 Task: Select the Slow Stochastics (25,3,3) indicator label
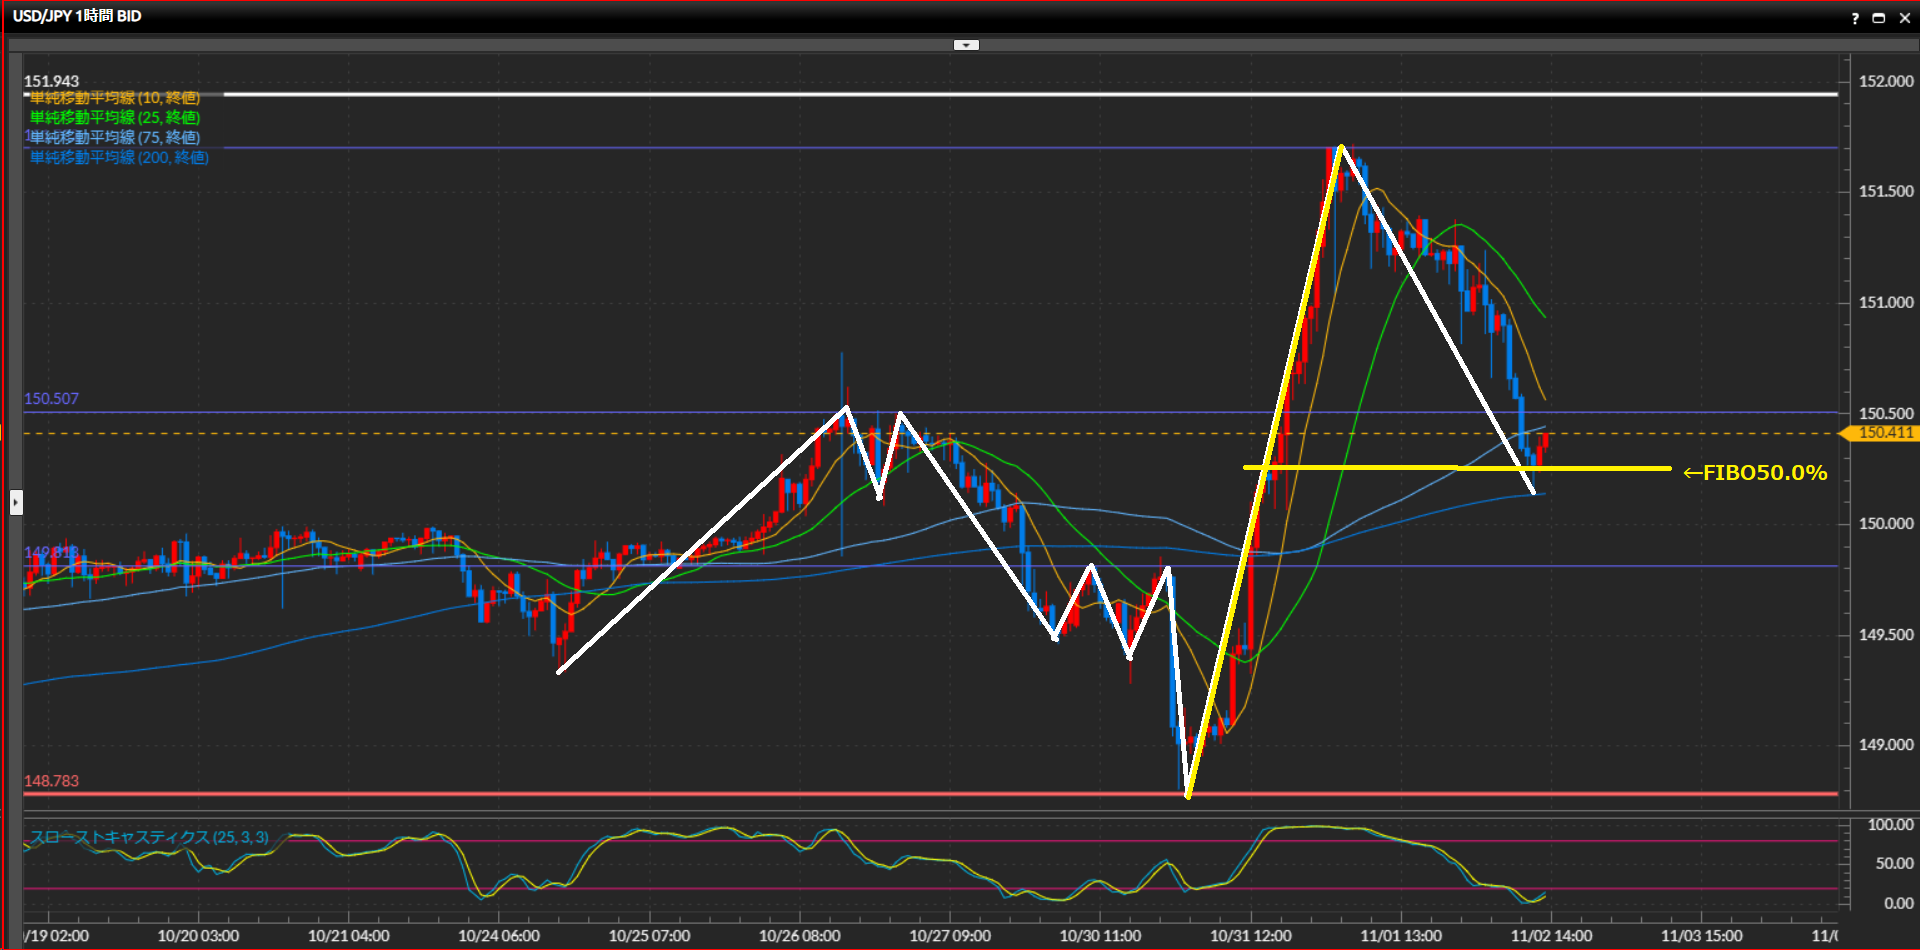point(149,837)
